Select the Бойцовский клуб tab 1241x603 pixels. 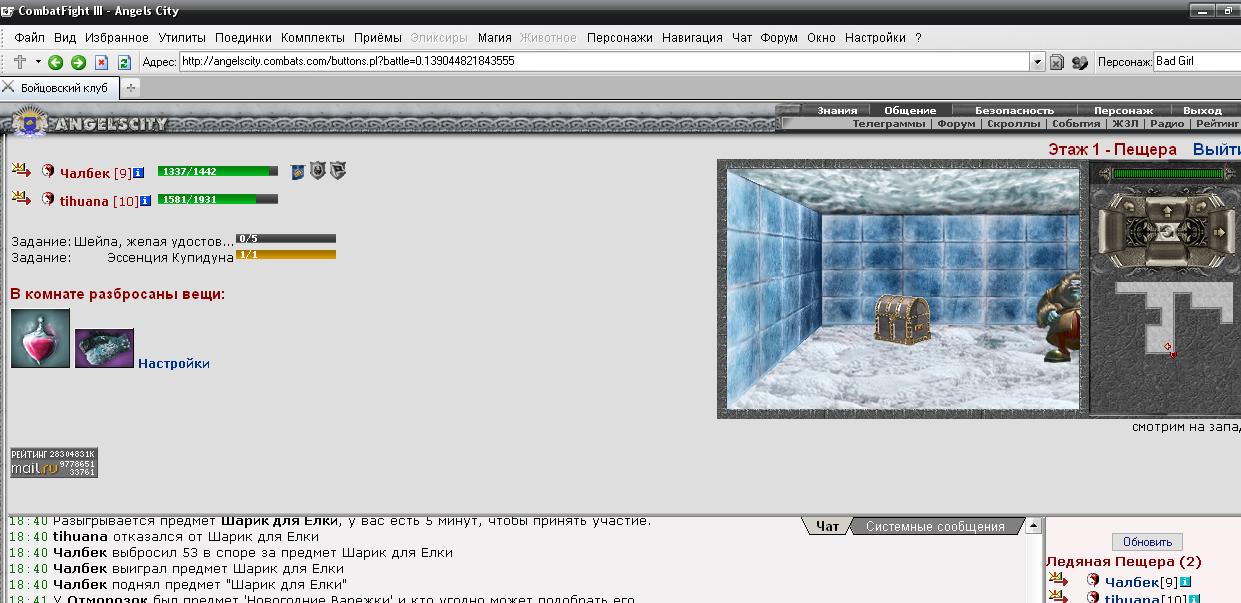pyautogui.click(x=65, y=88)
